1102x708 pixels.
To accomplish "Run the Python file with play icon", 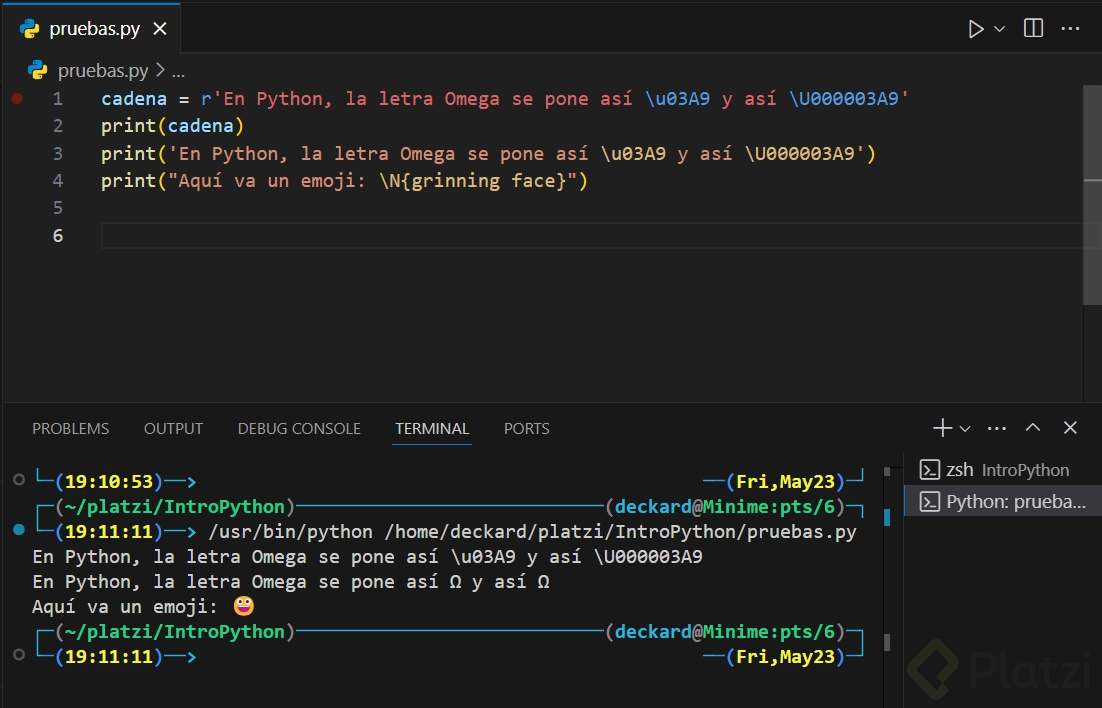I will click(976, 29).
